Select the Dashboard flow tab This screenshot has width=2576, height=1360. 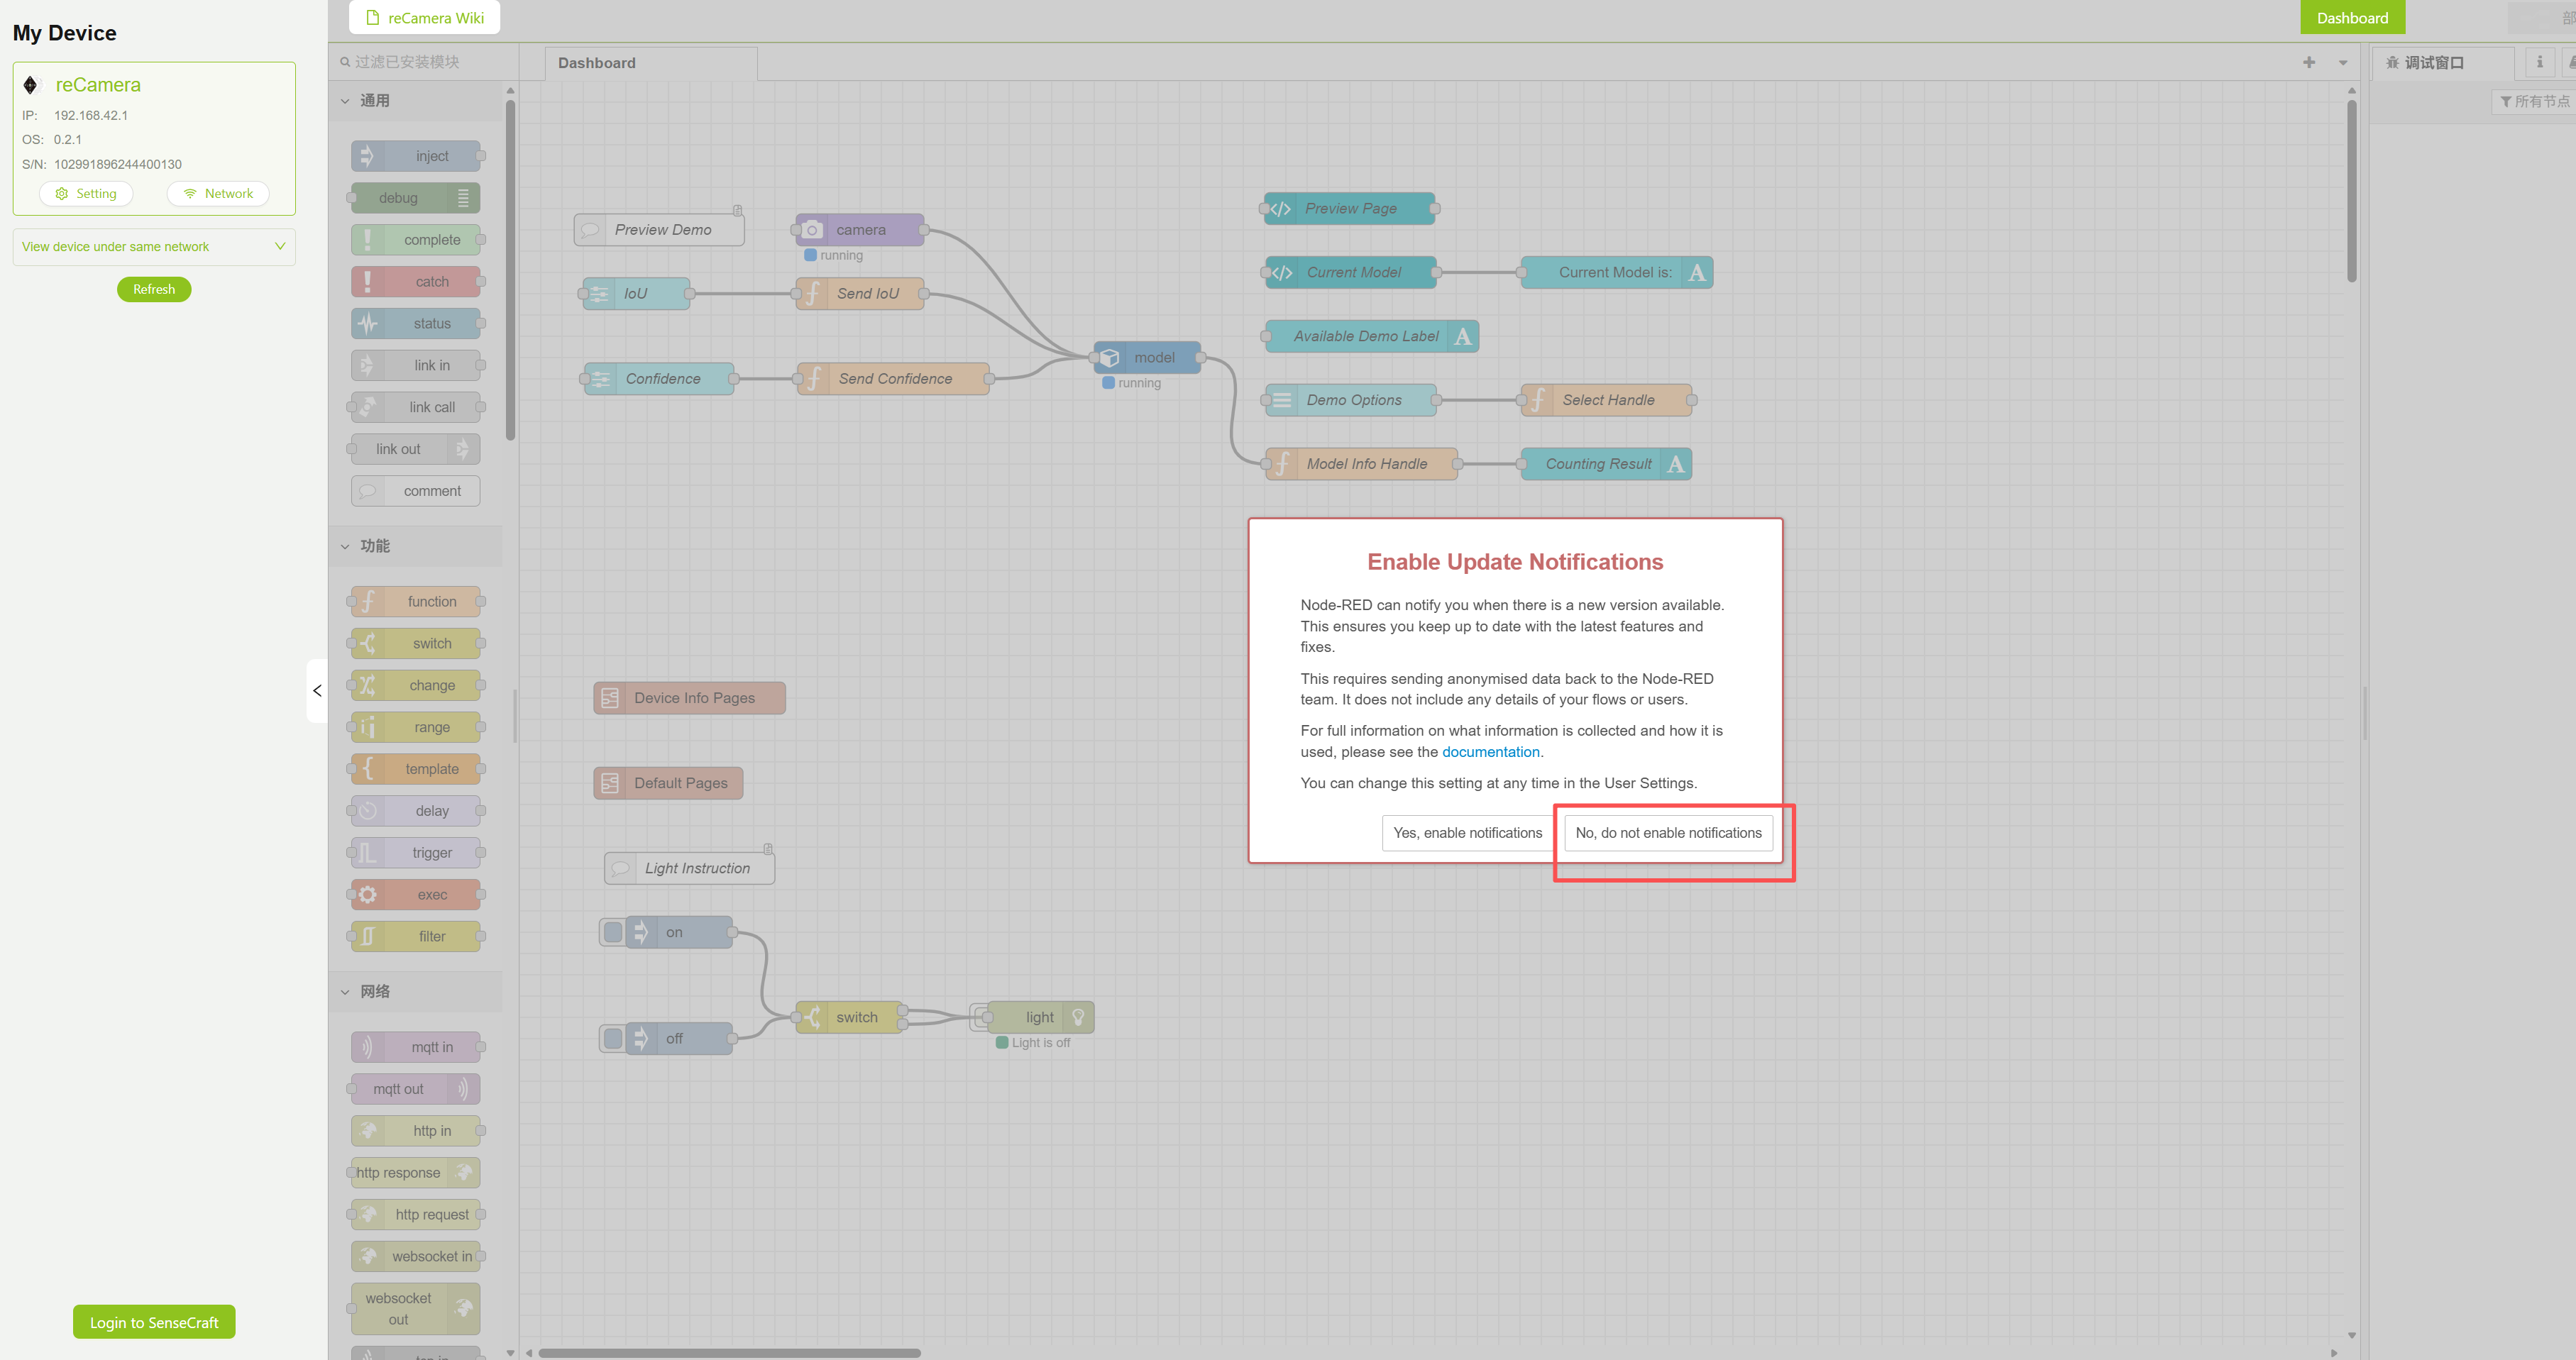click(x=597, y=63)
